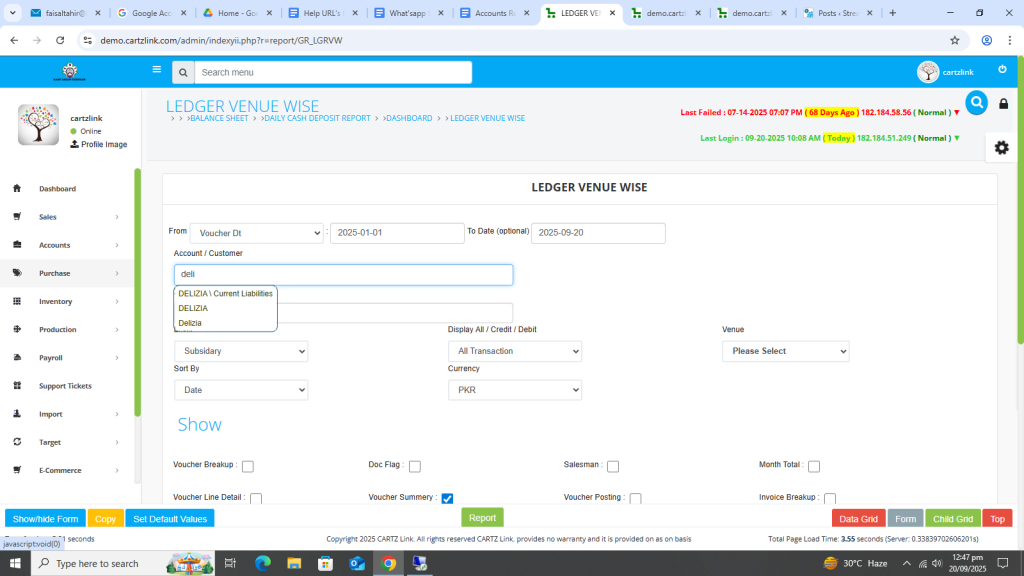Viewport: 1024px width, 576px height.
Task: Expand the Accounts sidebar menu arrow
Action: 117,245
